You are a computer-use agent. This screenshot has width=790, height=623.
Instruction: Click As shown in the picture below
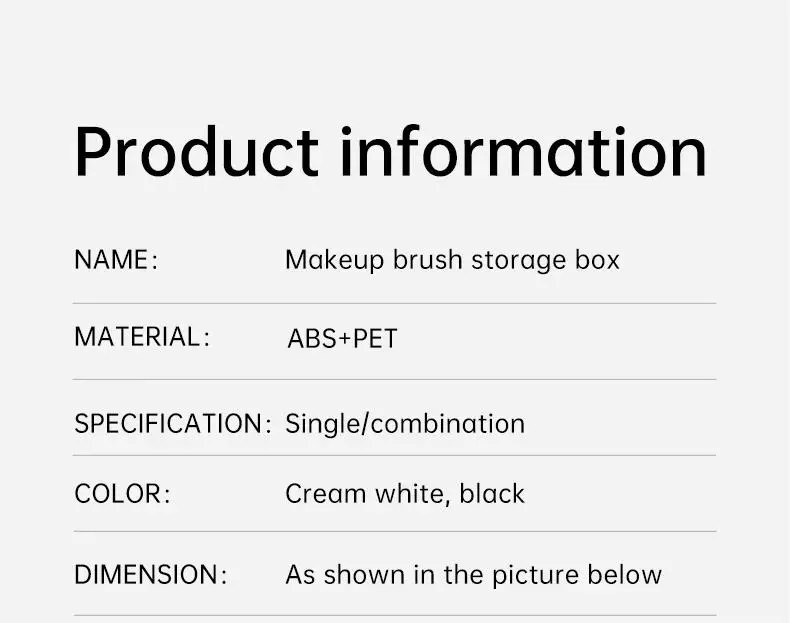click(x=473, y=575)
